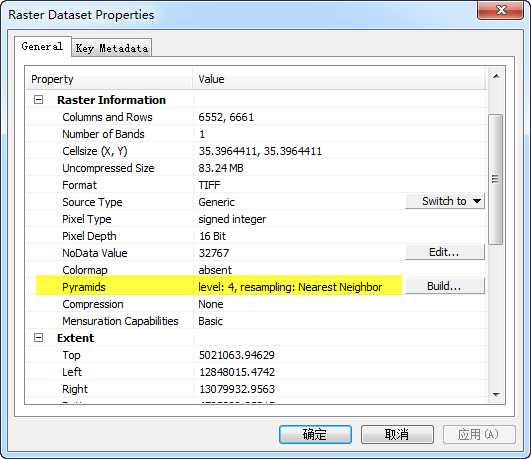Viewport: 531px width, 459px height.
Task: Select the highlighted Pyramids property
Action: point(84,287)
